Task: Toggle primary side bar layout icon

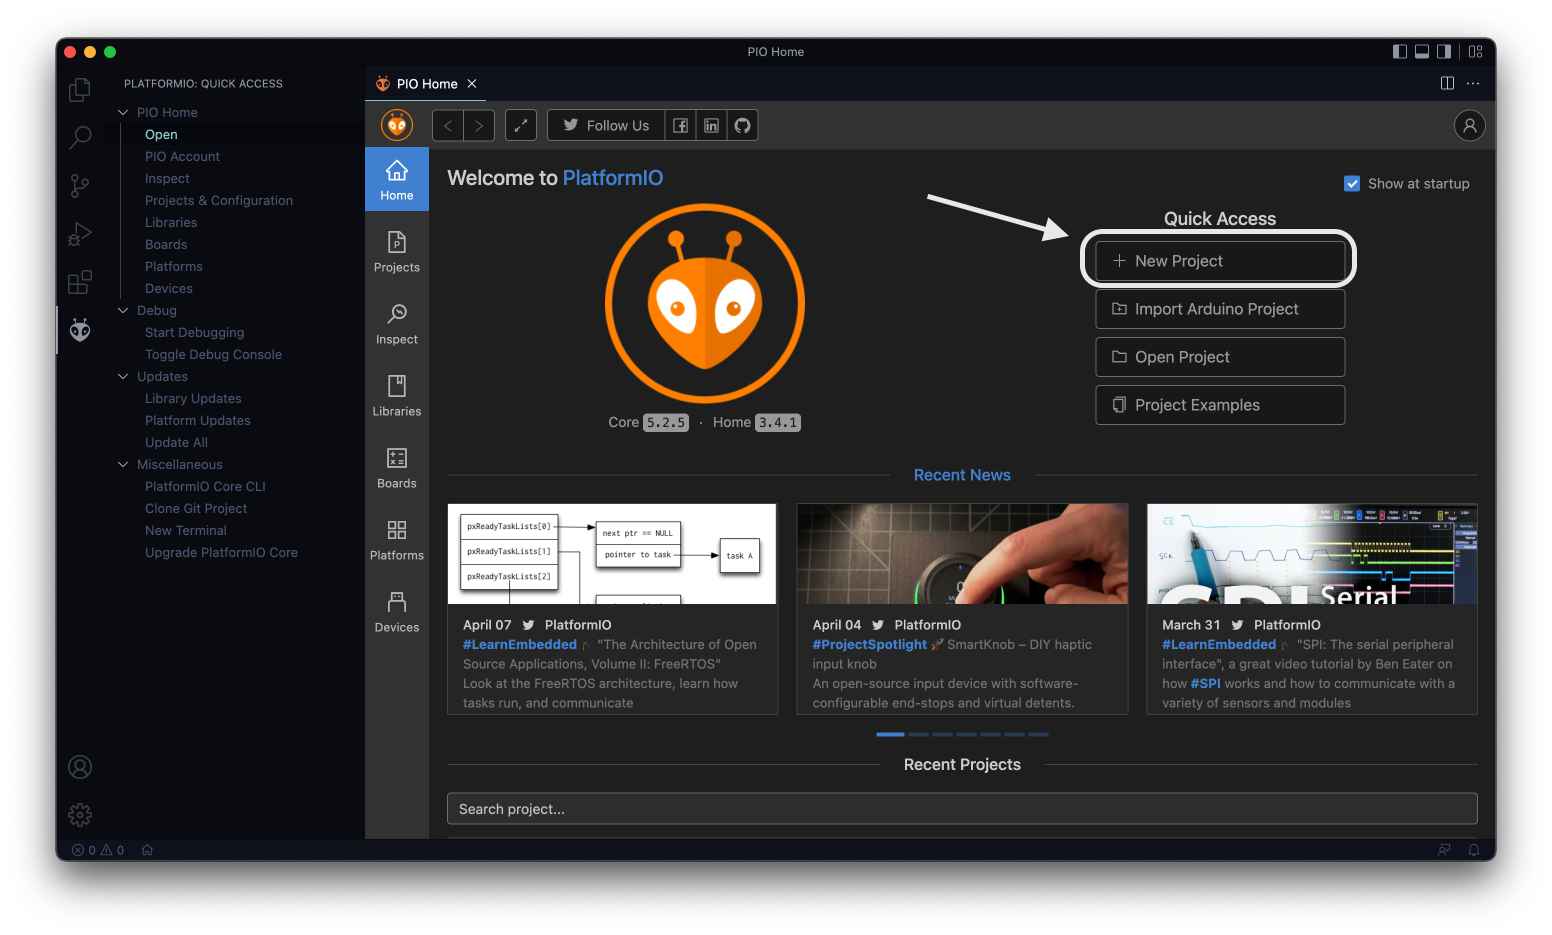Action: click(1400, 52)
